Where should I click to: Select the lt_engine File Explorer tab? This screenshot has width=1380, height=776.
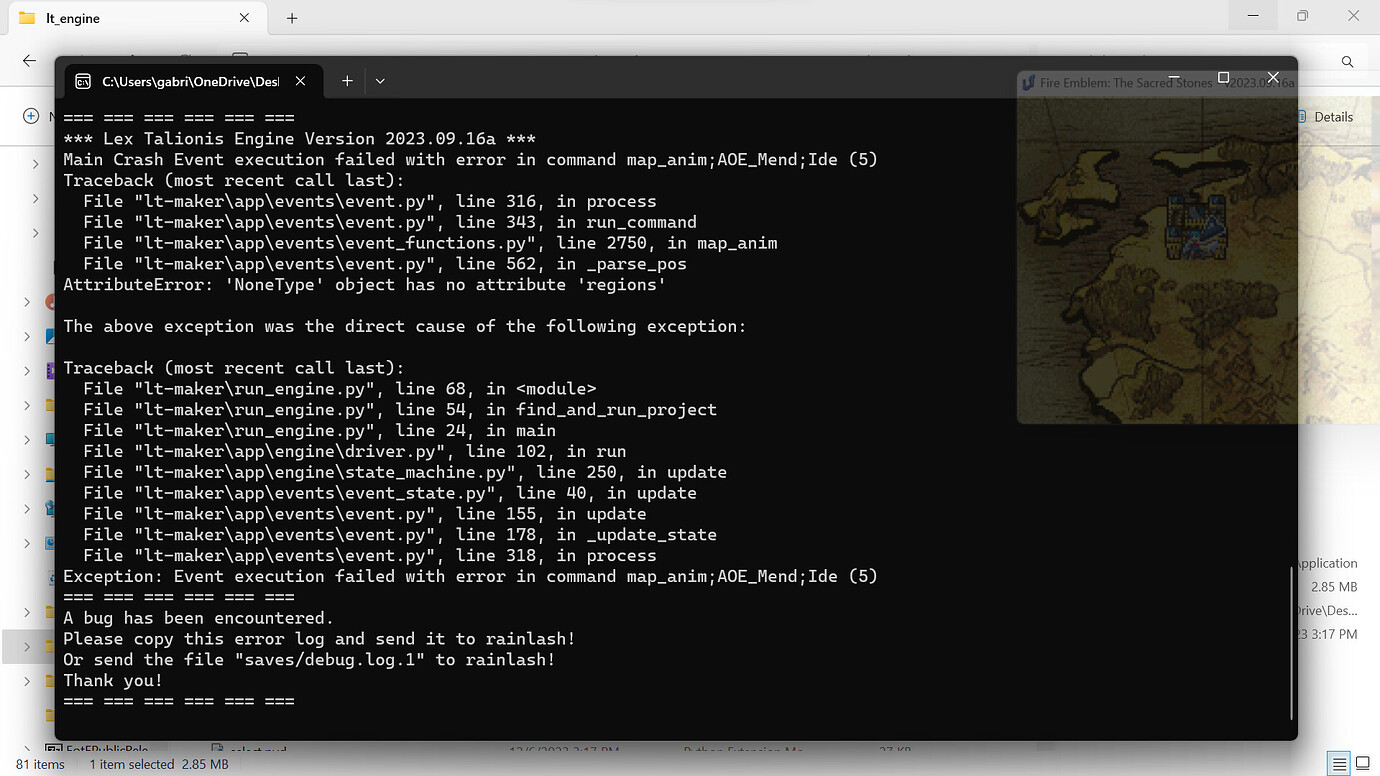pos(130,18)
